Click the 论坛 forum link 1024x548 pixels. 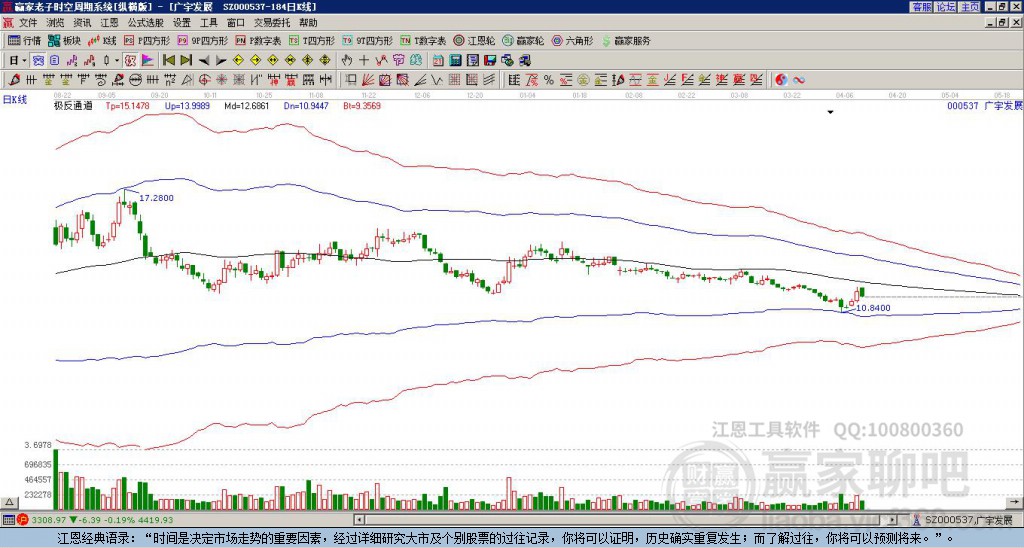tap(945, 6)
